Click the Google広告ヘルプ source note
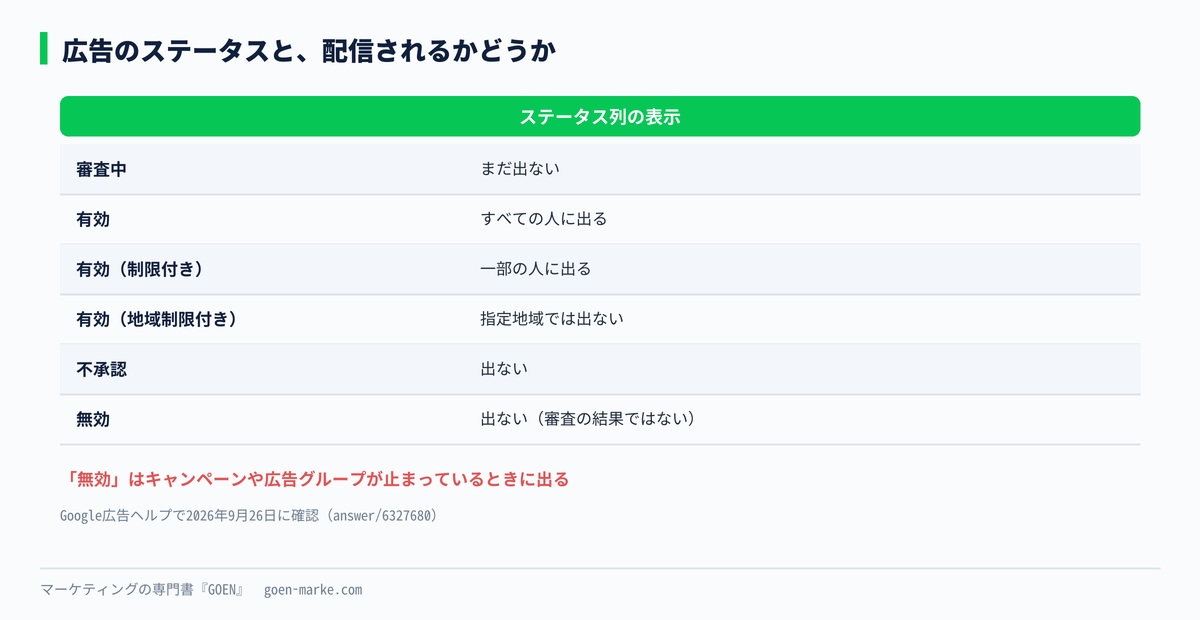This screenshot has height=620, width=1200. 249,516
